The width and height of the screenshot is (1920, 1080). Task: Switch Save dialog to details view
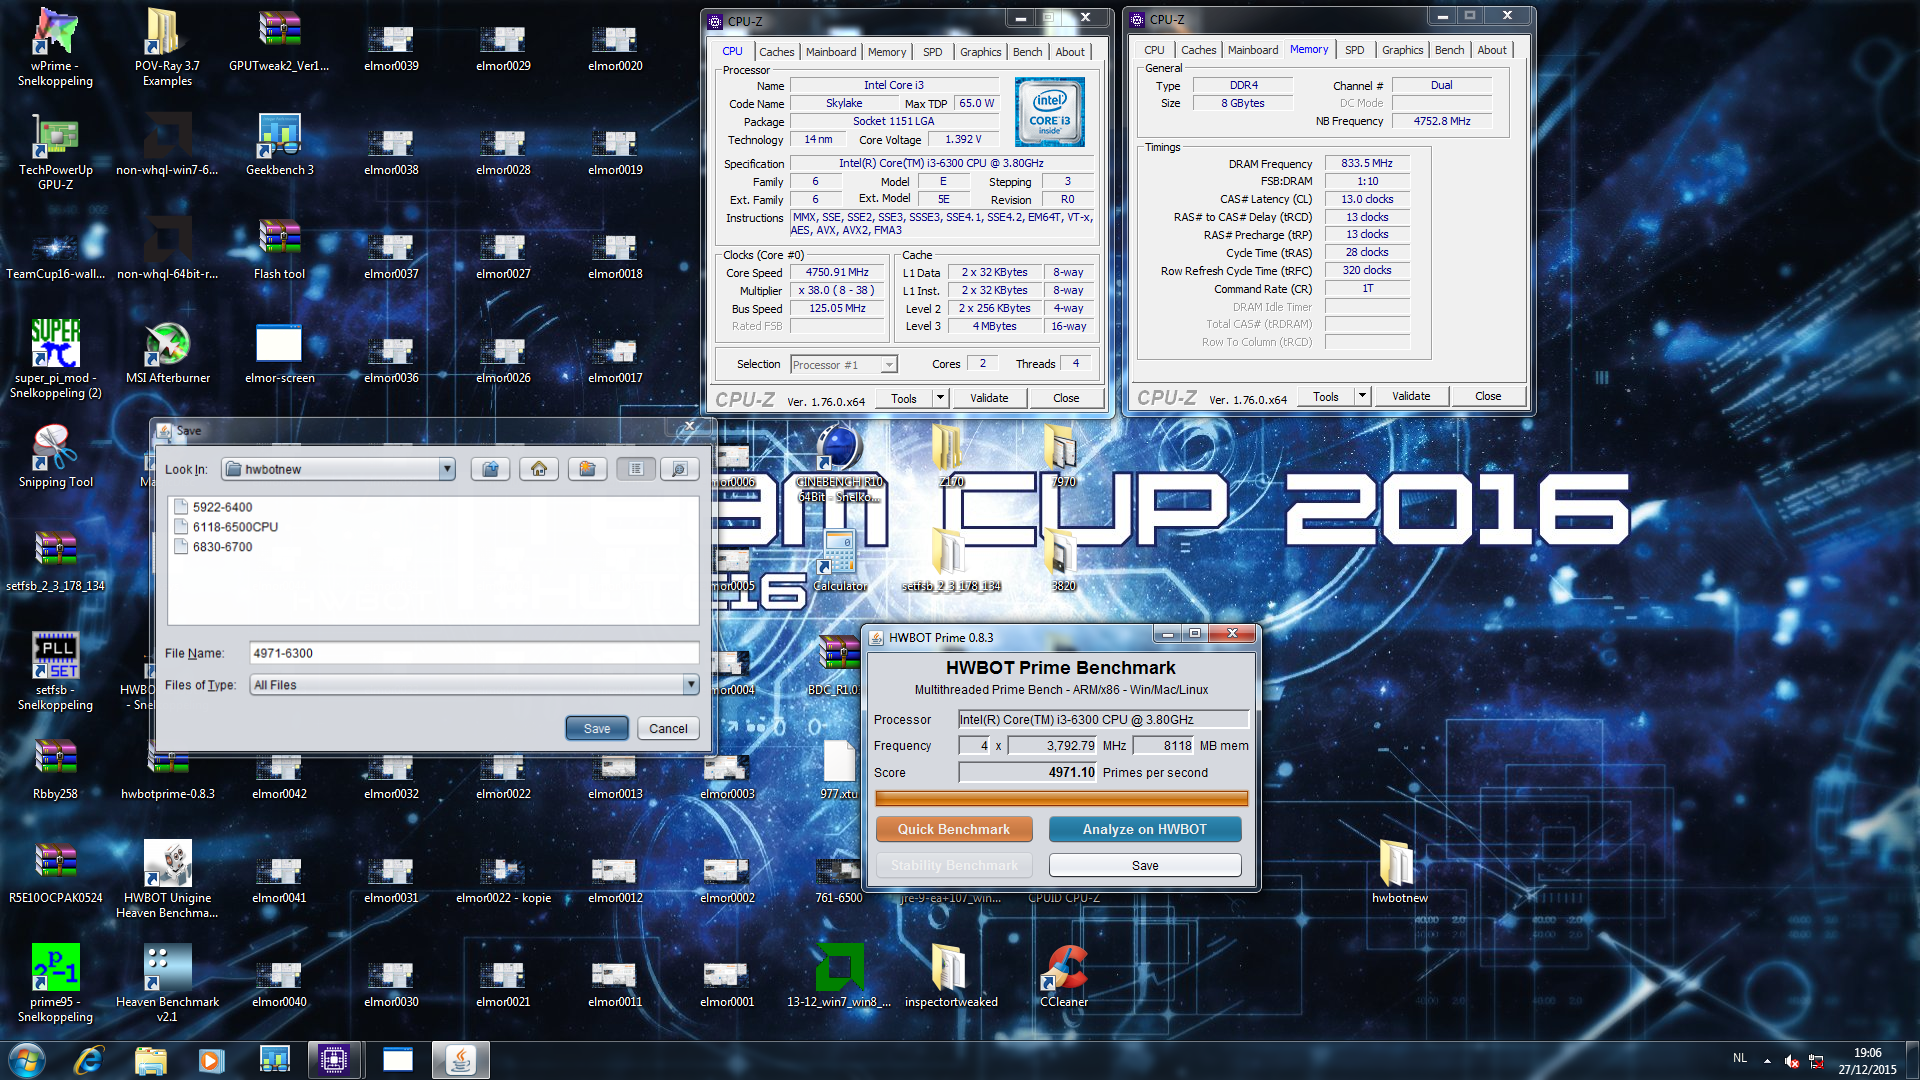(x=679, y=469)
